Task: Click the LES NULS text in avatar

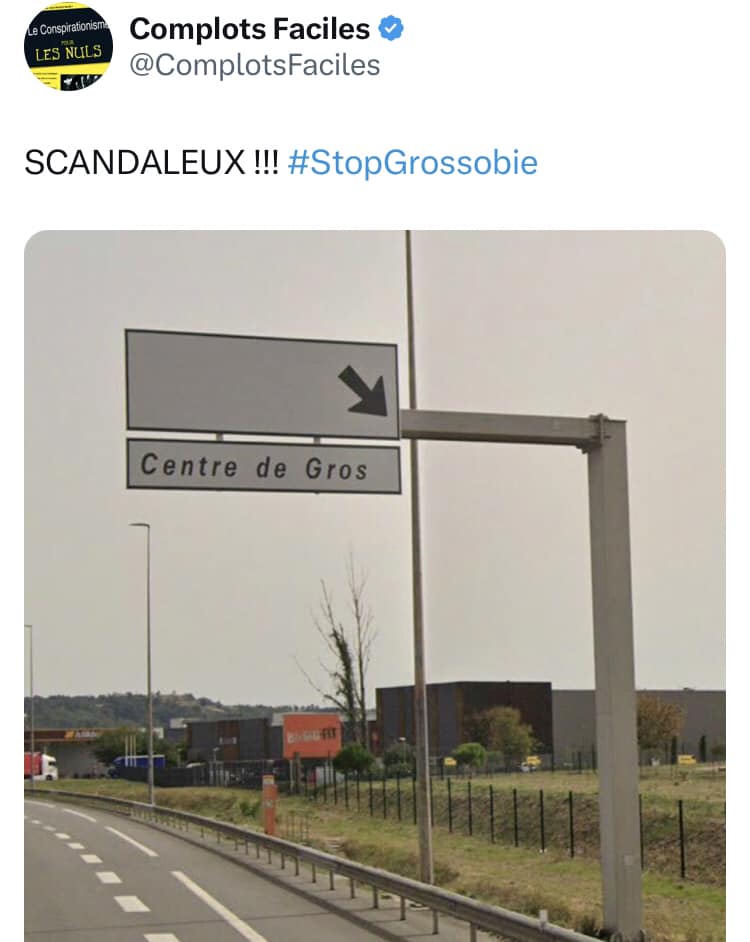Action: (x=68, y=53)
